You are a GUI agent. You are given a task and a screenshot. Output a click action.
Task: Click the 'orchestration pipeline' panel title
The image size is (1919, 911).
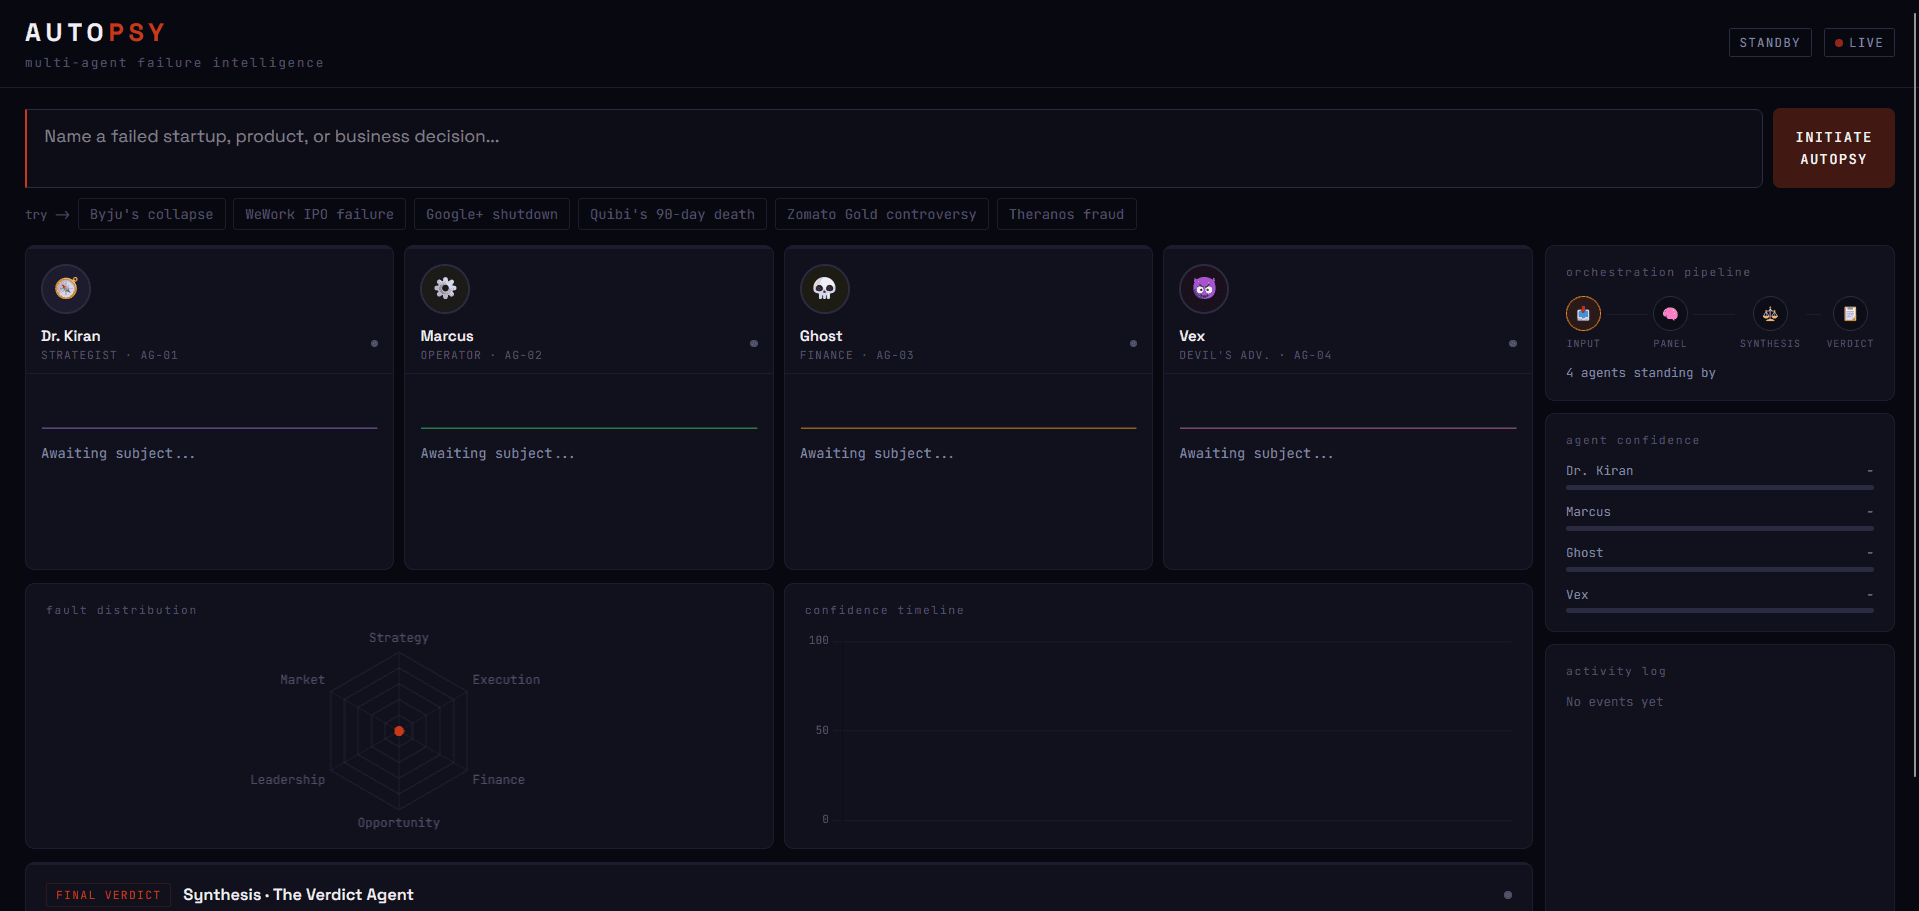coord(1658,272)
